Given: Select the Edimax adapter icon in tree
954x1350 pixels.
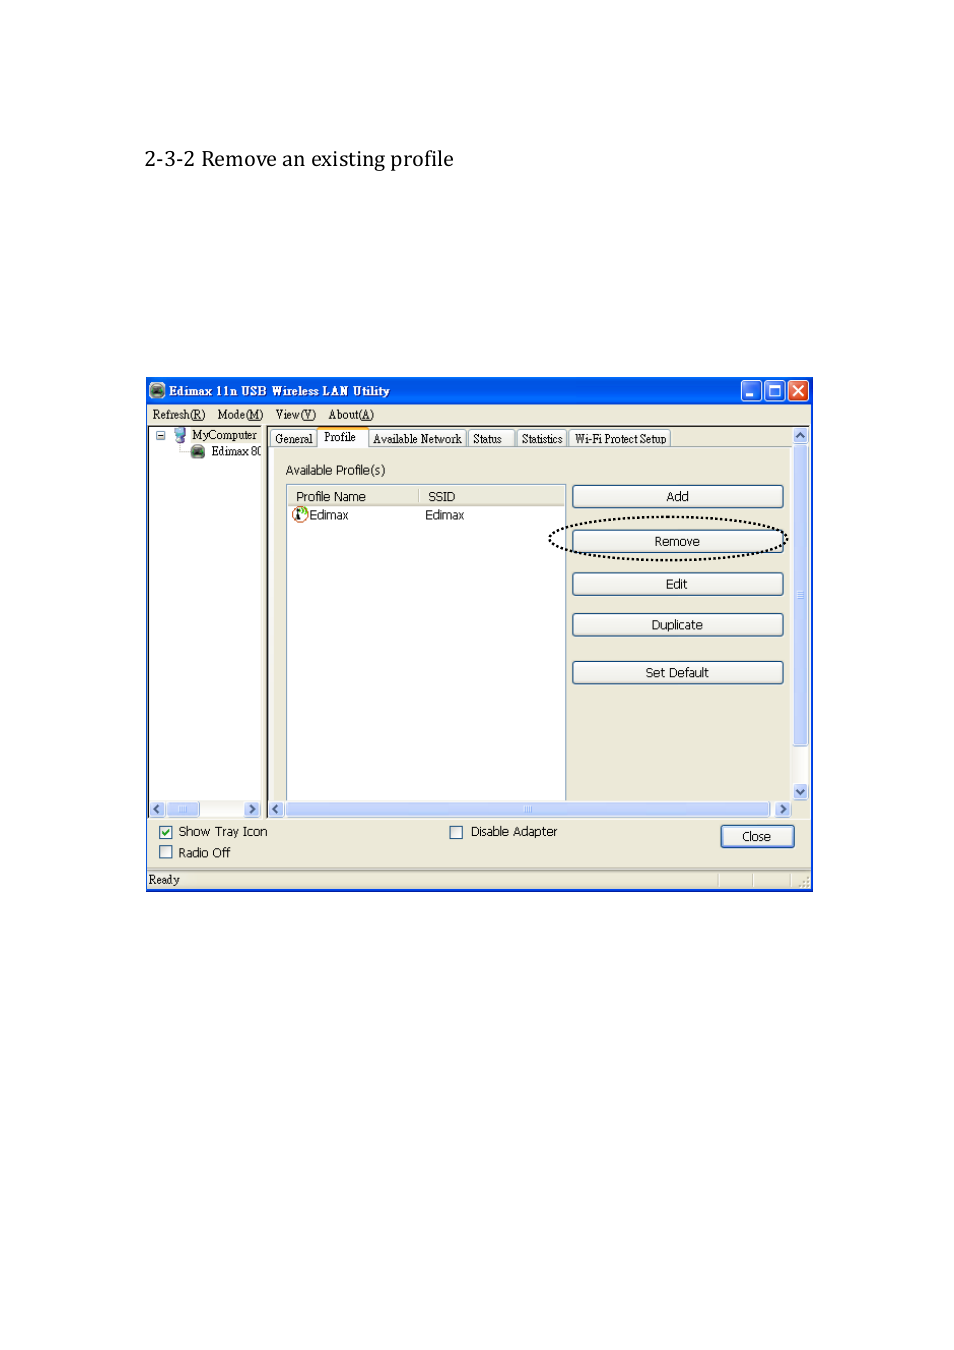Looking at the screenshot, I should 198,451.
